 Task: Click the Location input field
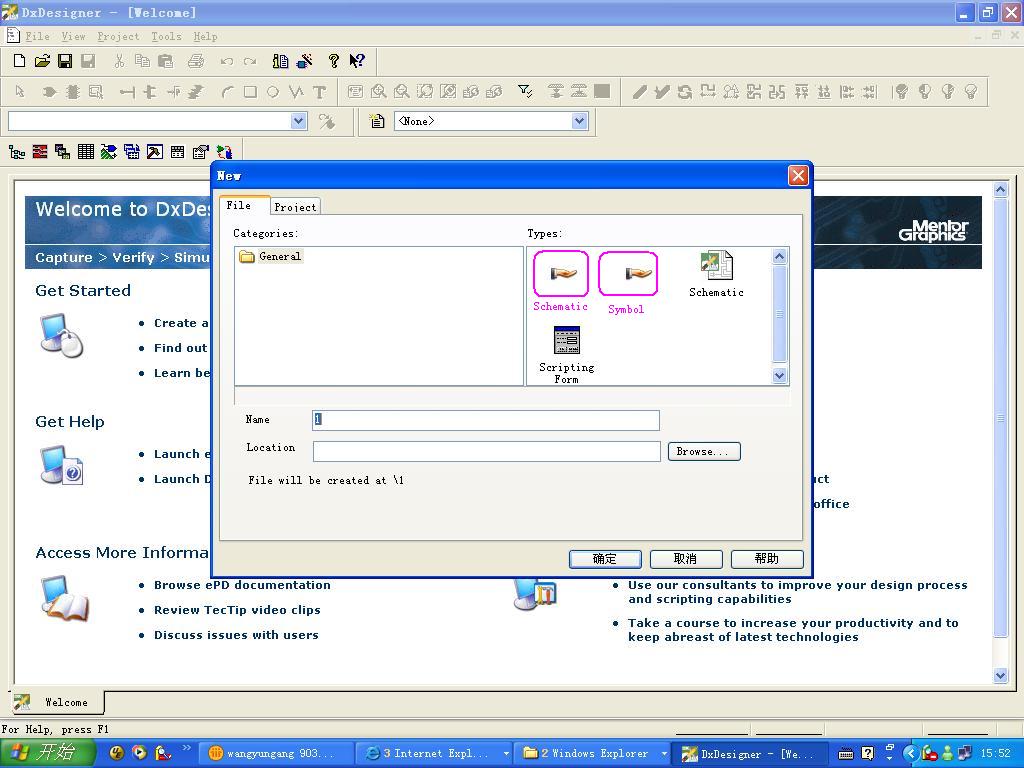tap(487, 451)
